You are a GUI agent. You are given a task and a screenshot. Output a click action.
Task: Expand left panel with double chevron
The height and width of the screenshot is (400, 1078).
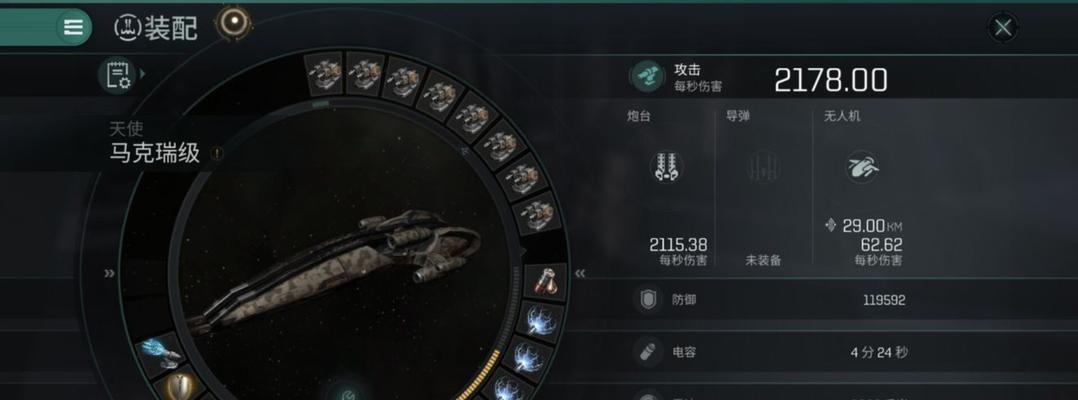click(x=109, y=274)
